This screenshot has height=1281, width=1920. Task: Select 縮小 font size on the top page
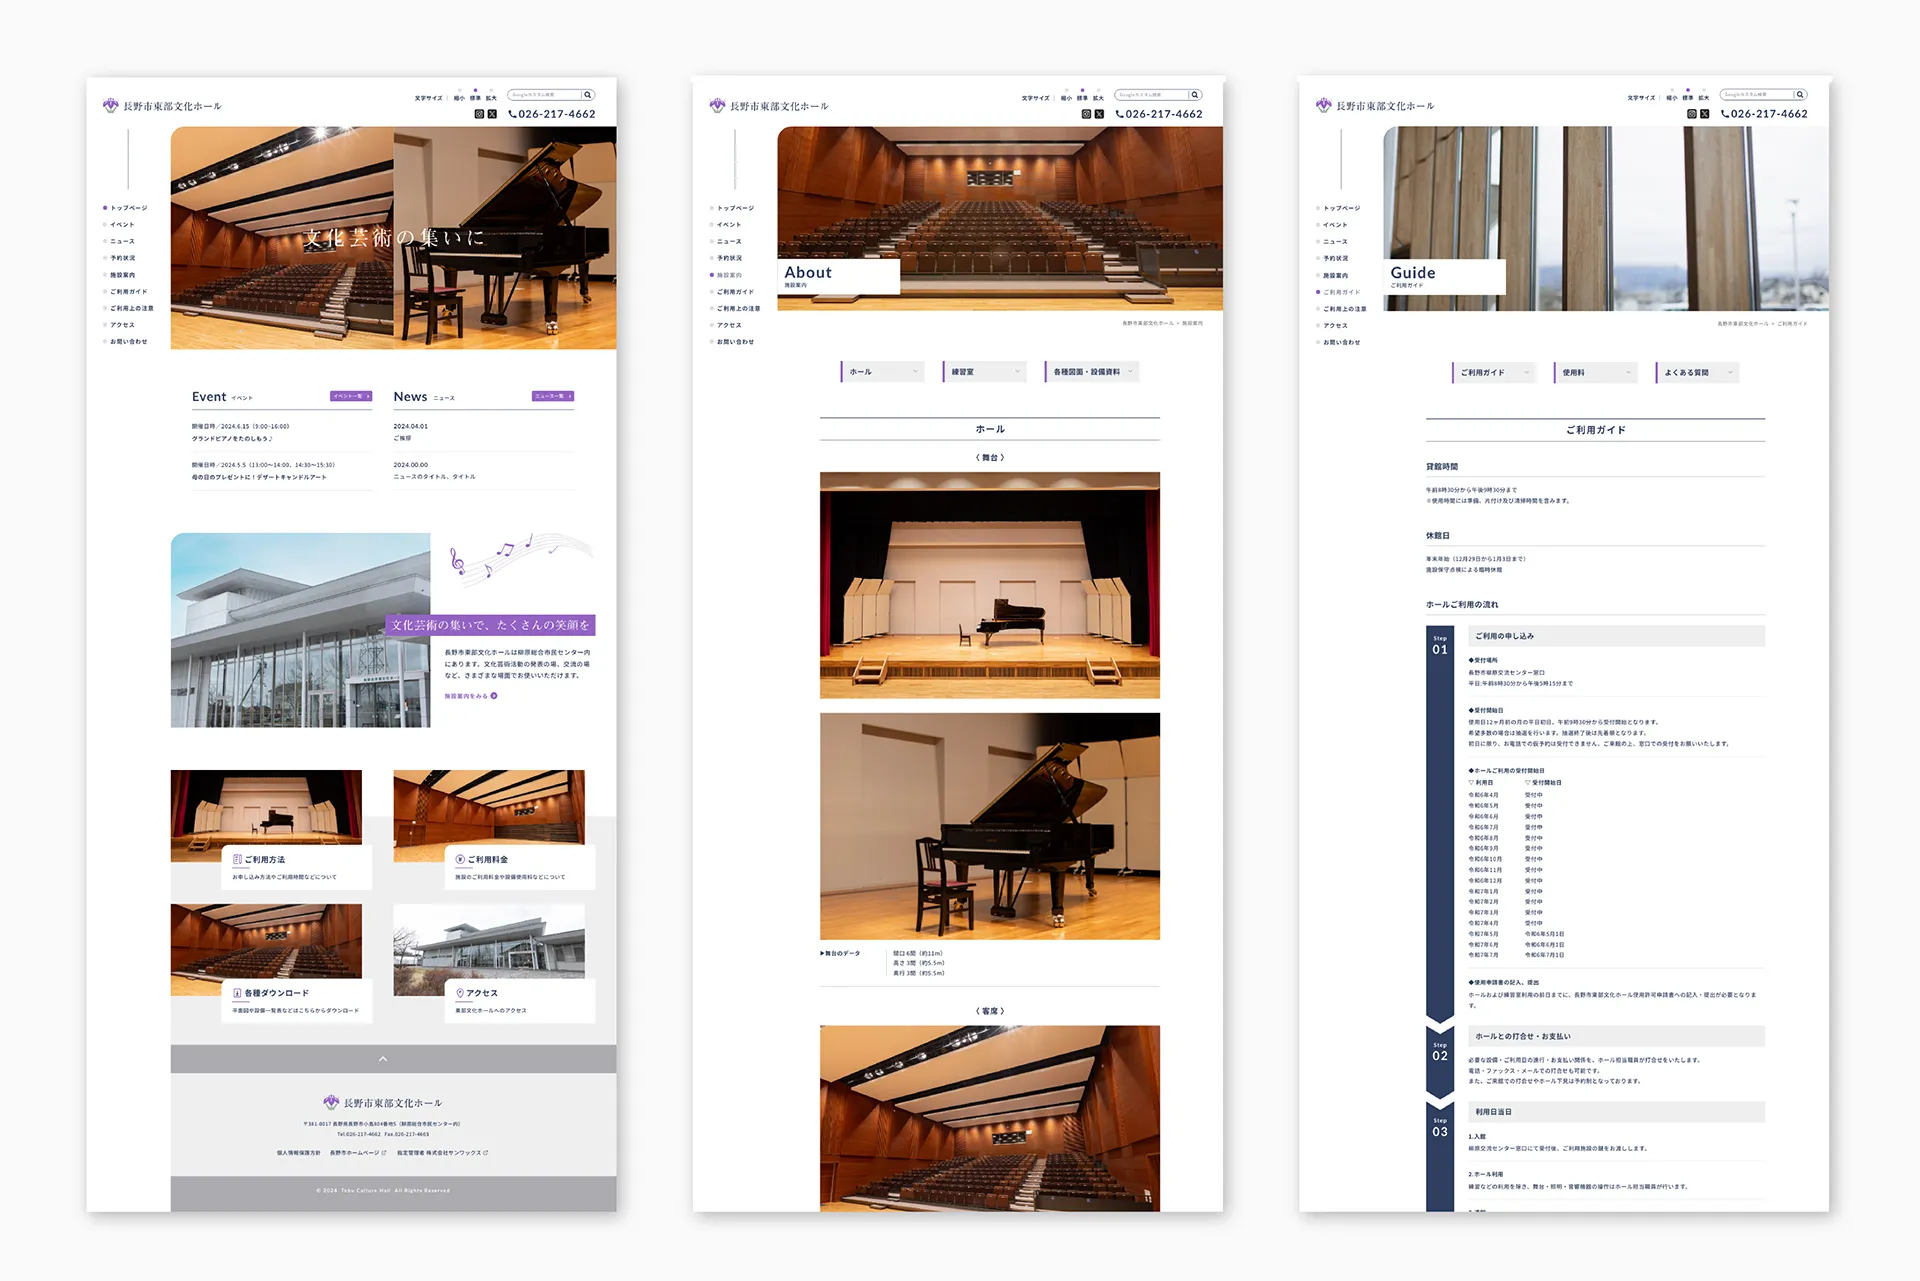pos(459,98)
